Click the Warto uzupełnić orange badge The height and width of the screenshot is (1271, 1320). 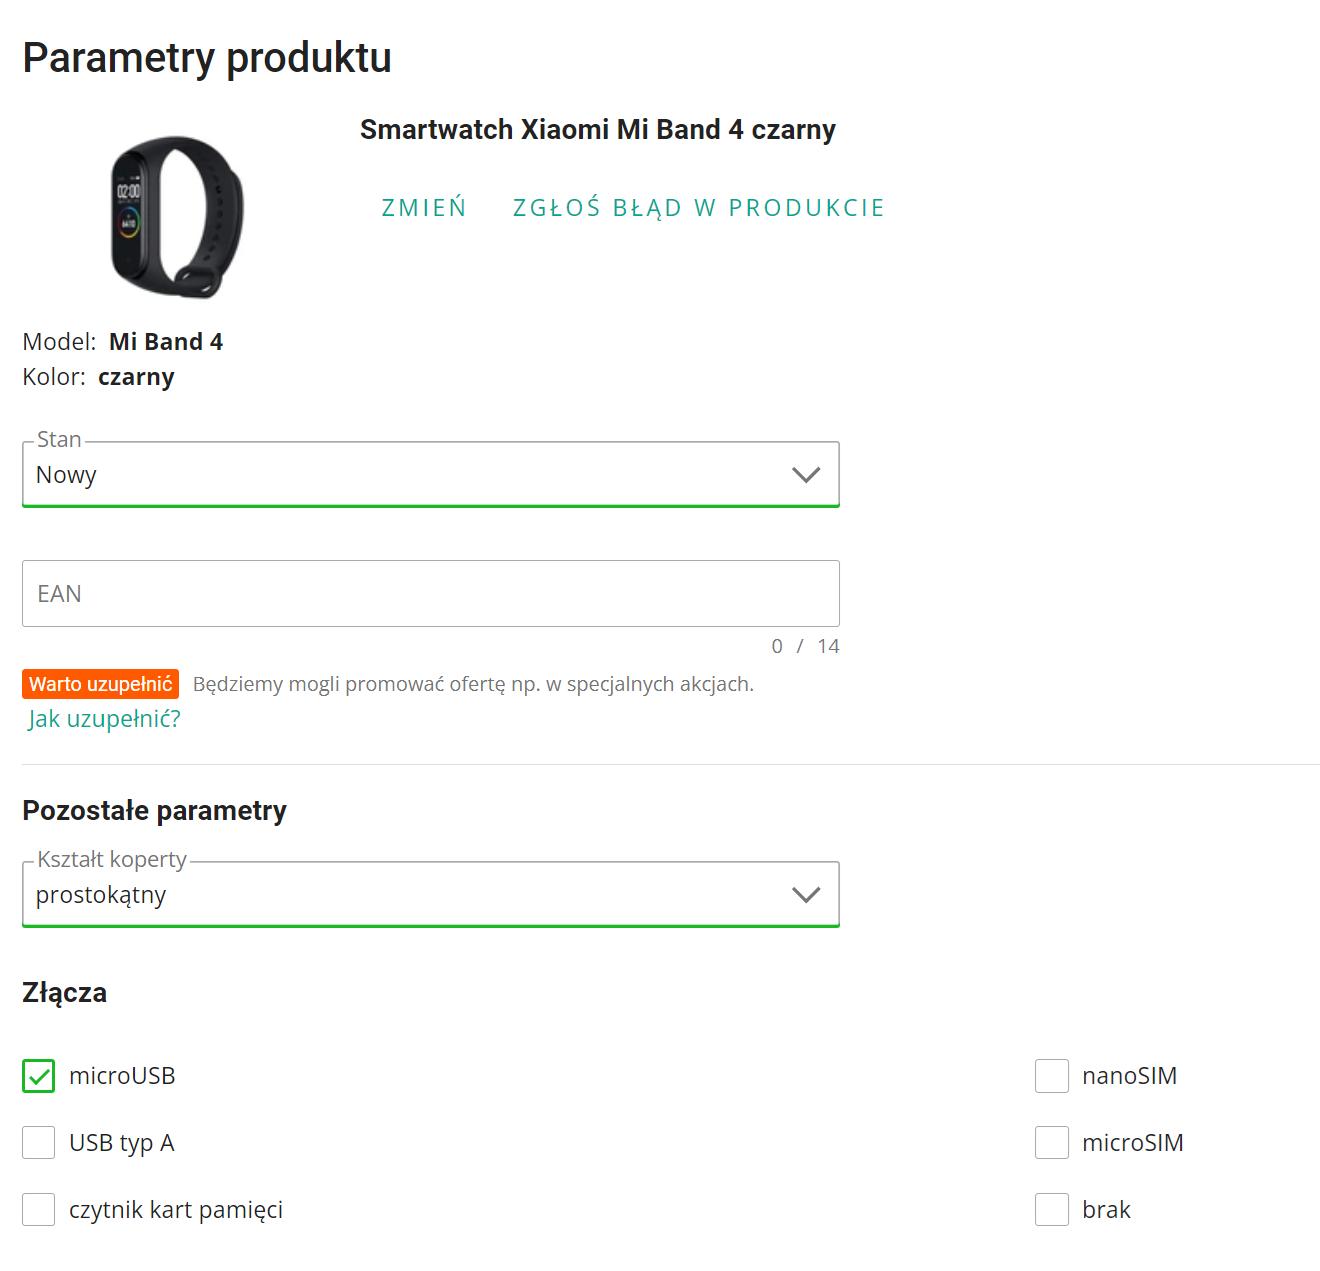(101, 684)
